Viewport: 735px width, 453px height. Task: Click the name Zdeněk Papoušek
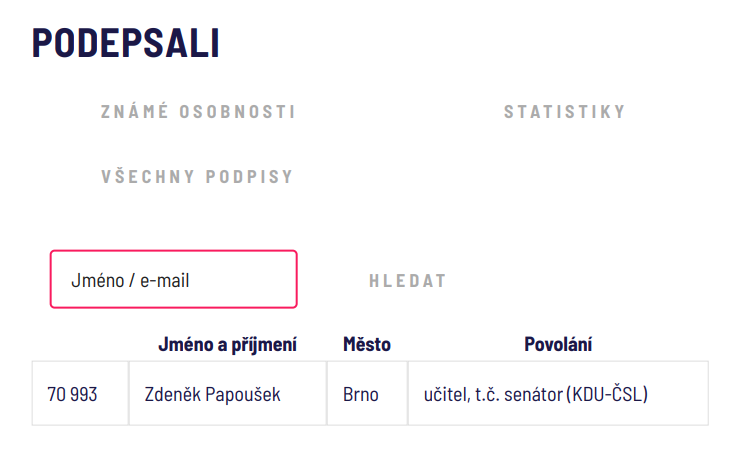[x=212, y=394]
